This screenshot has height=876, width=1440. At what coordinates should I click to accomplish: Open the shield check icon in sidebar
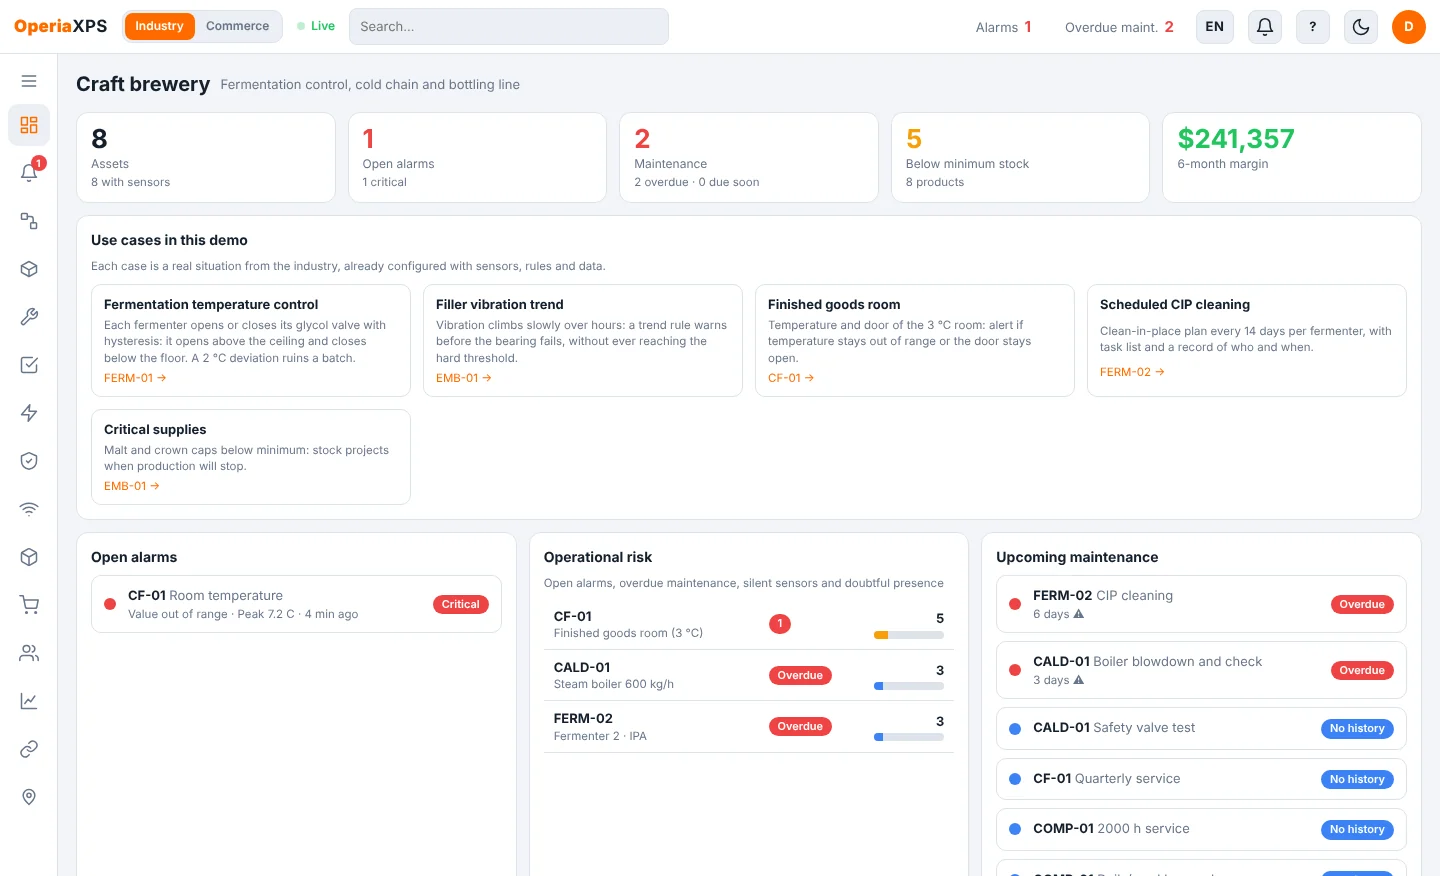tap(29, 461)
